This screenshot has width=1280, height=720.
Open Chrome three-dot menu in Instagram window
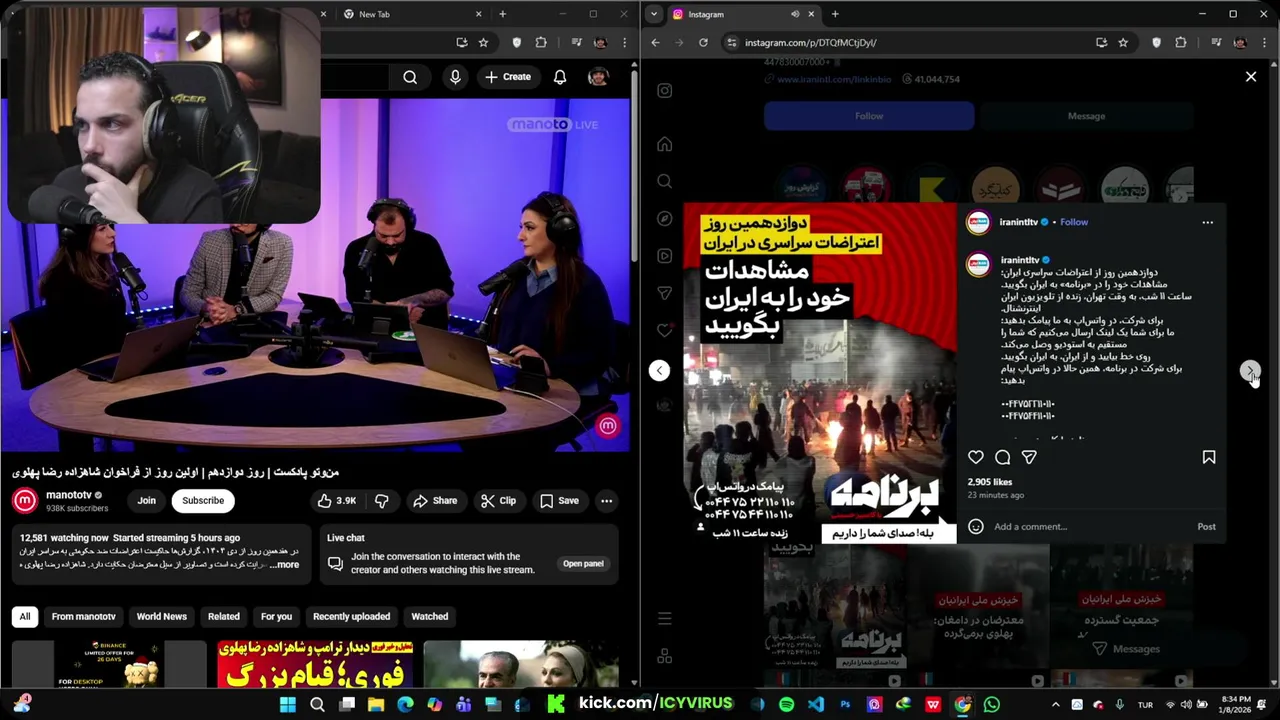1263,43
